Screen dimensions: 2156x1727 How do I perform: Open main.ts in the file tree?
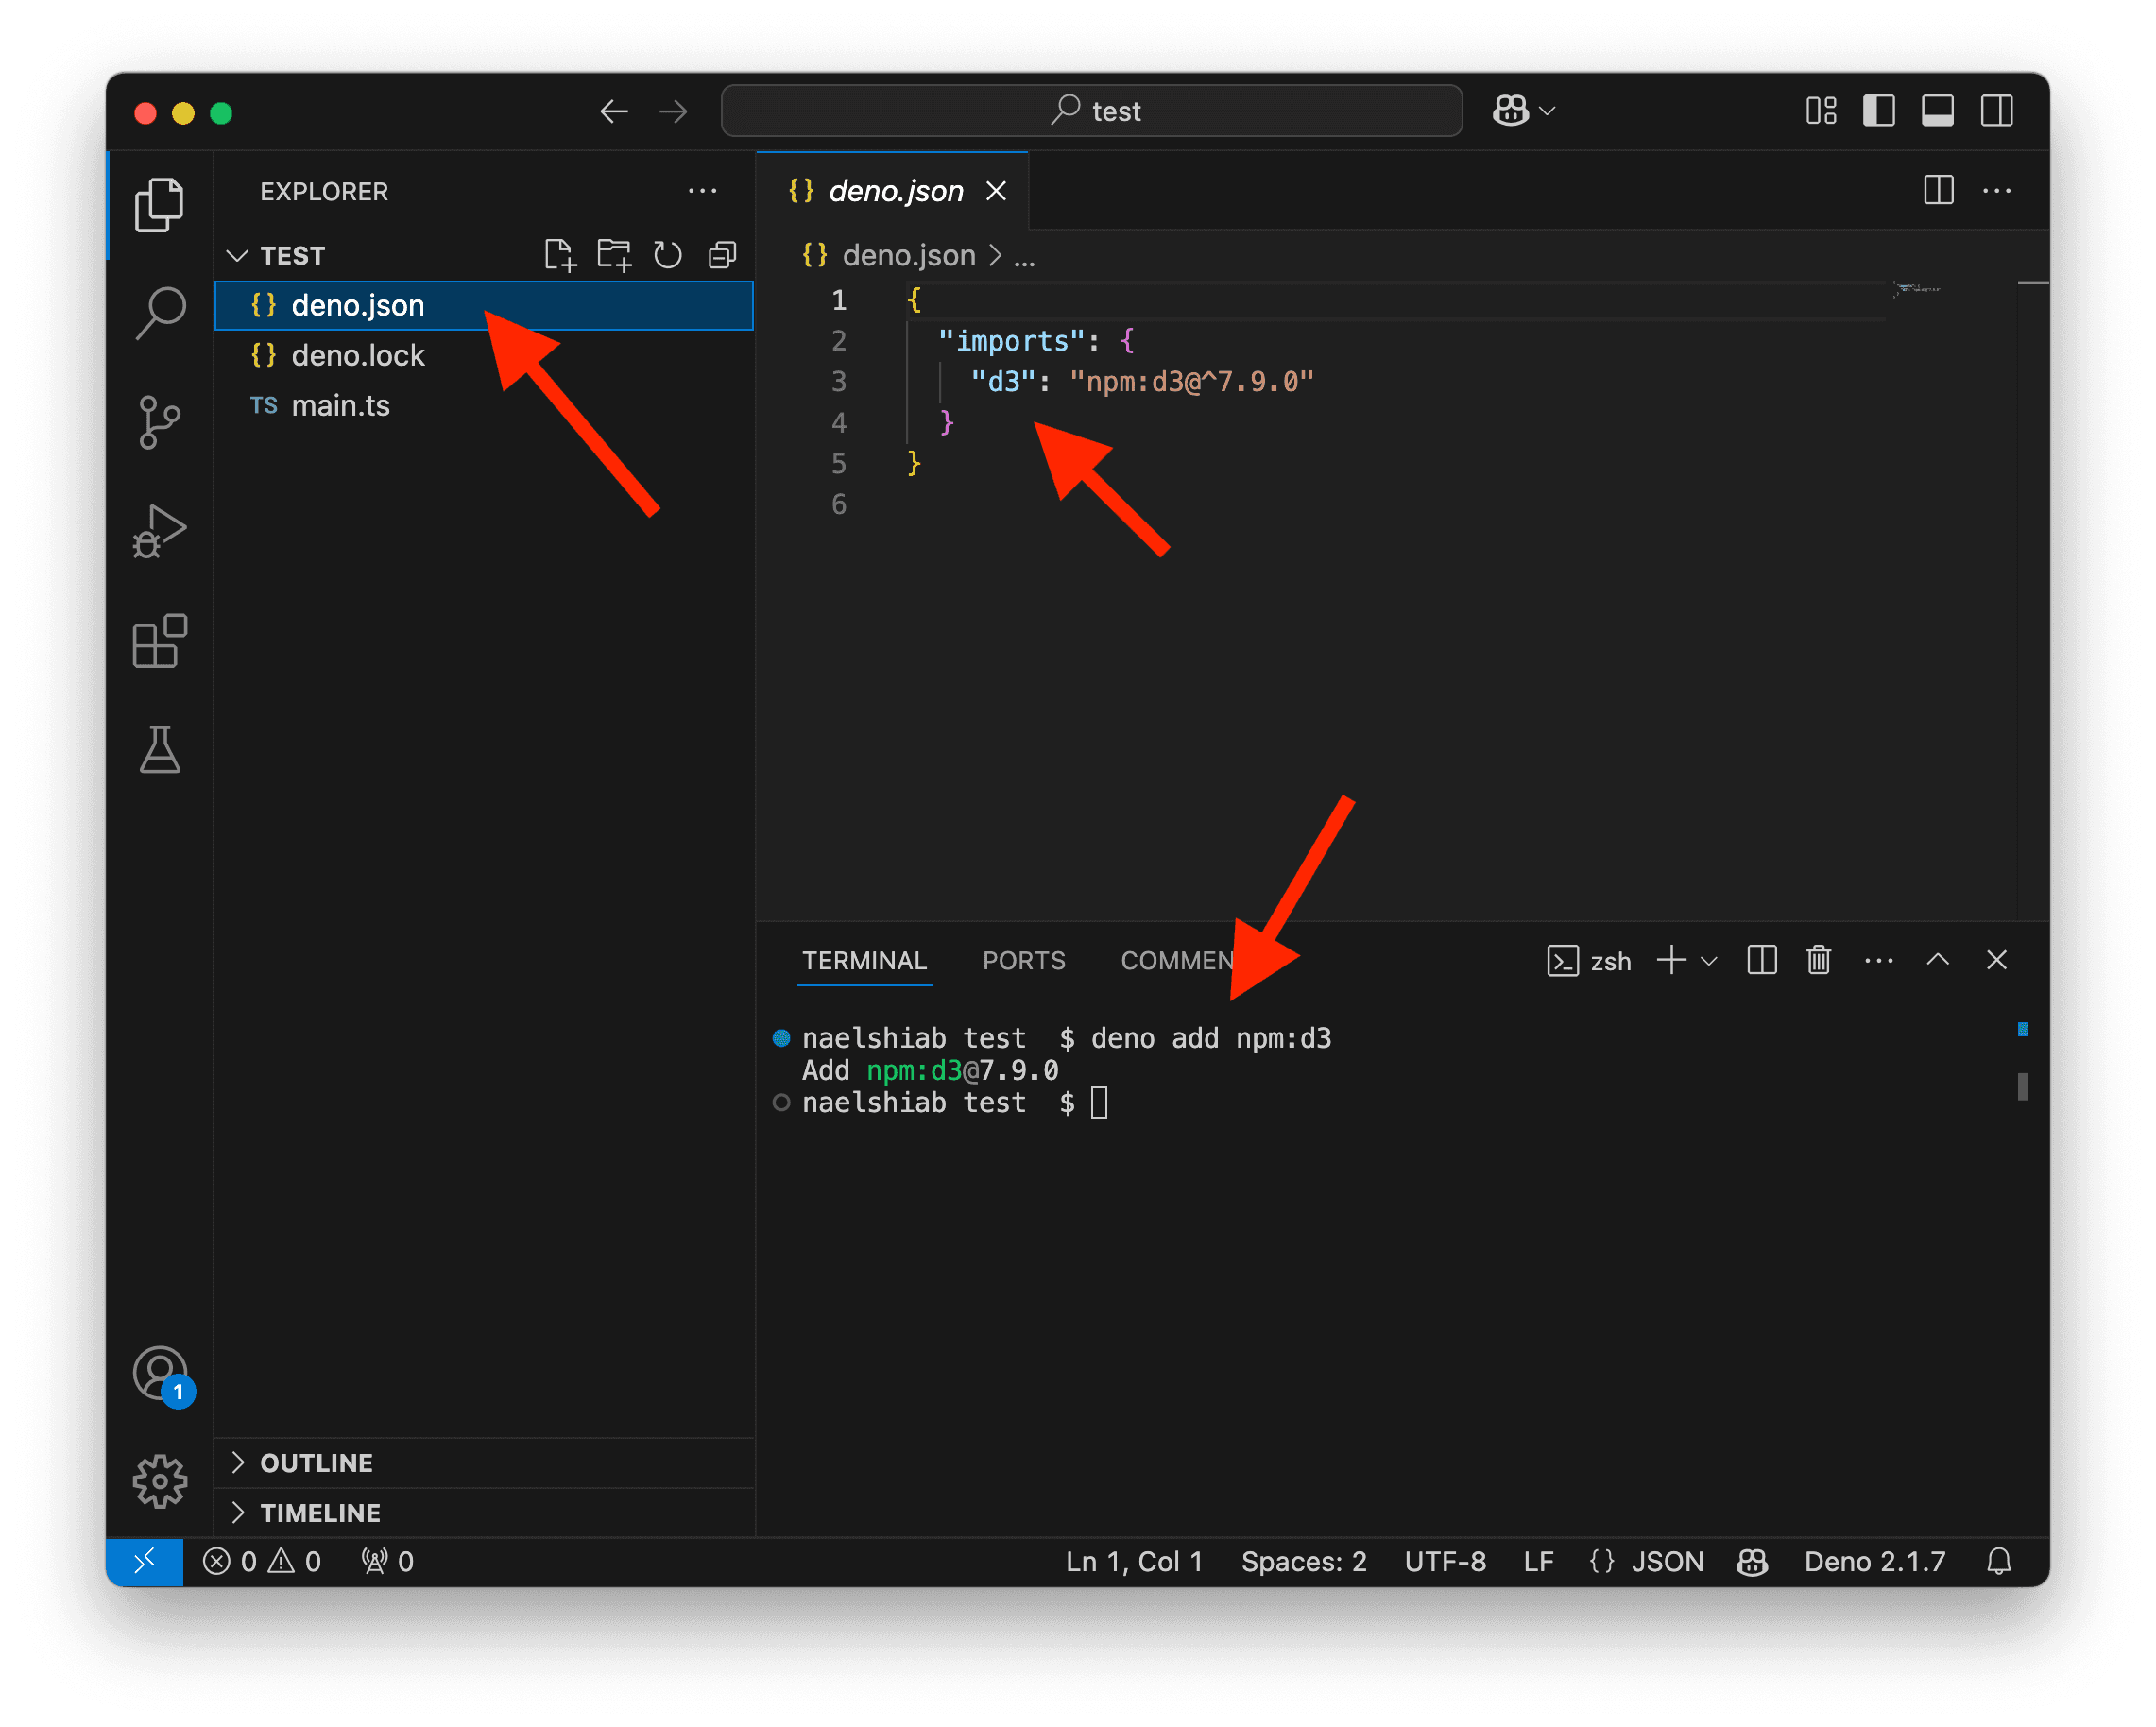click(x=484, y=405)
